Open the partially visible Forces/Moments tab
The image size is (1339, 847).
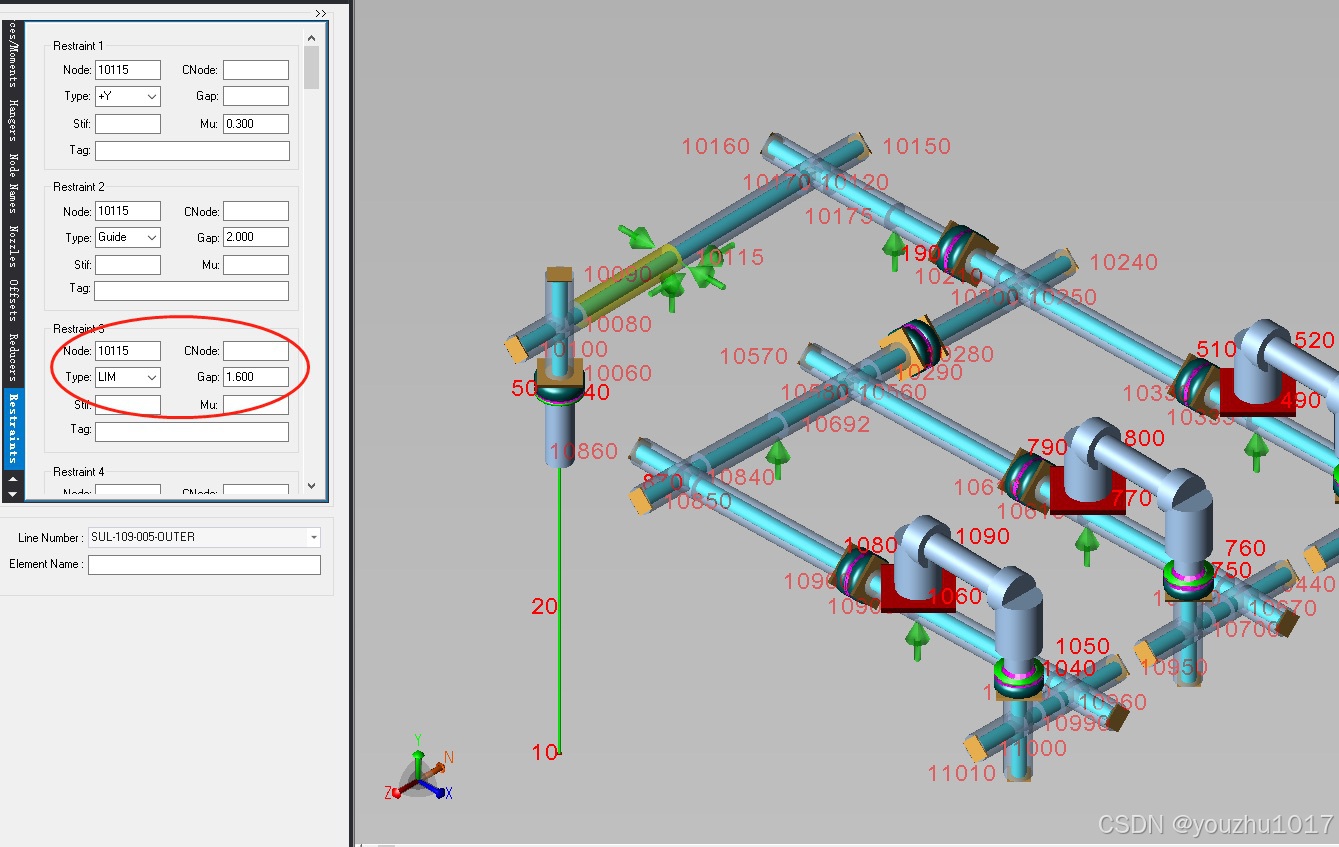click(12, 56)
